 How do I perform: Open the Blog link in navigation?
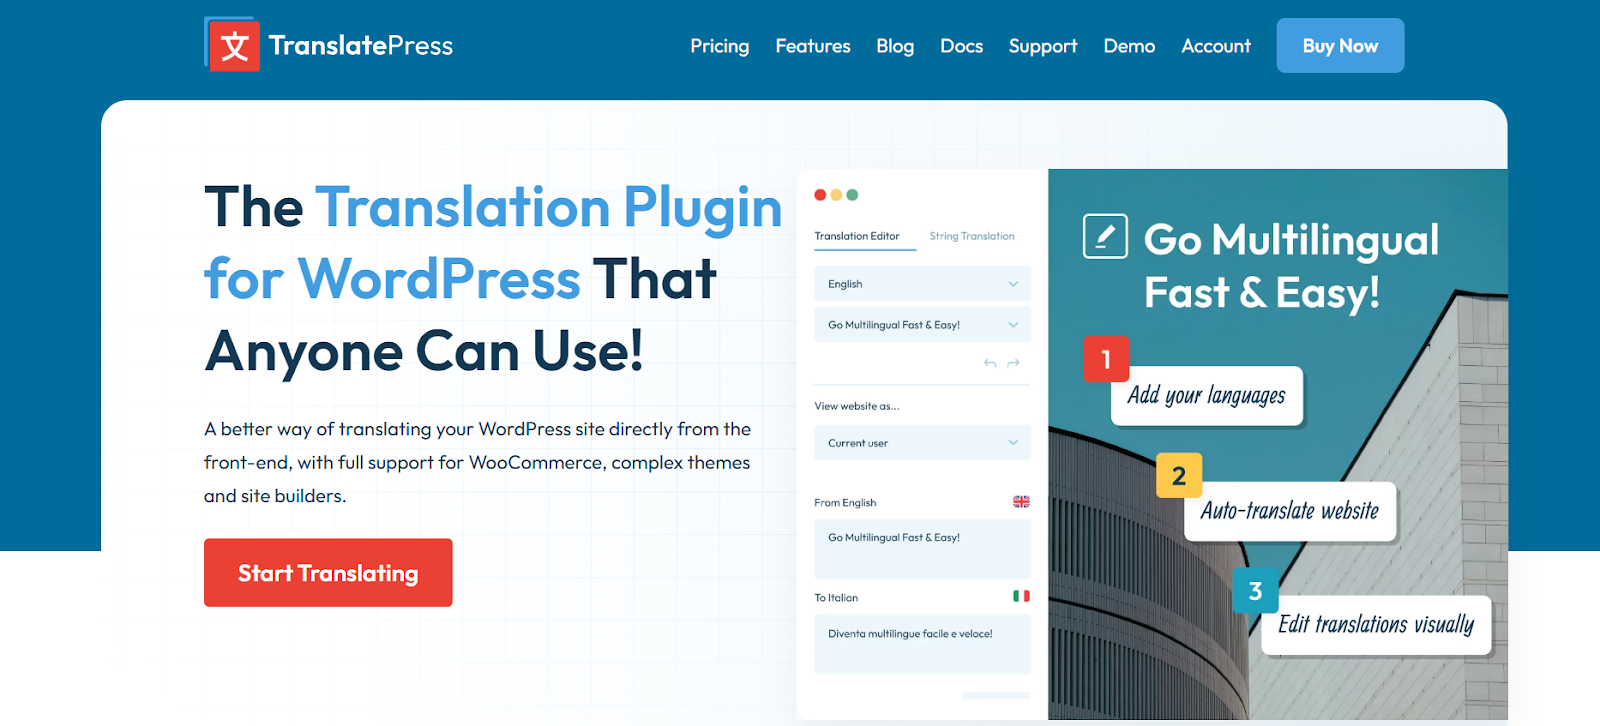tap(895, 46)
